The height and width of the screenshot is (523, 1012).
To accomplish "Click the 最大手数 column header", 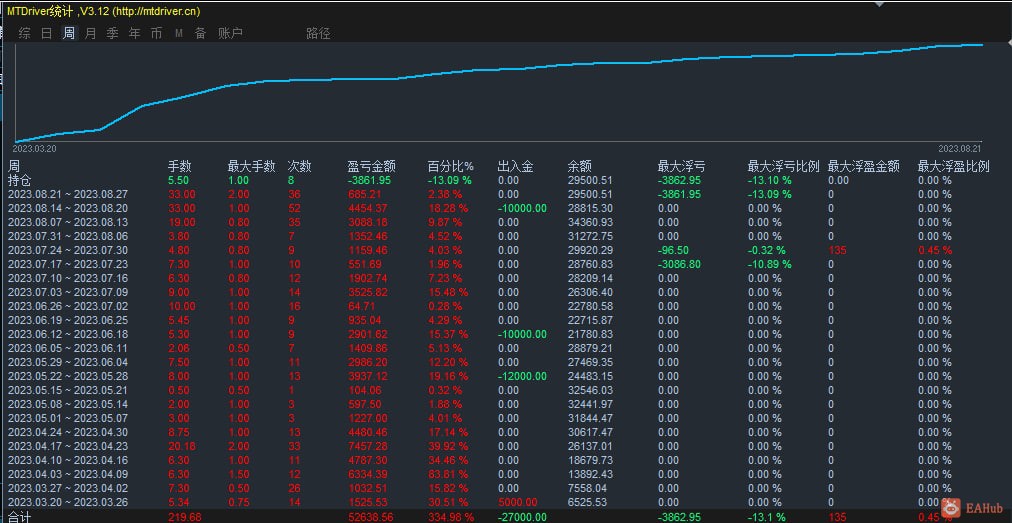I will point(252,167).
